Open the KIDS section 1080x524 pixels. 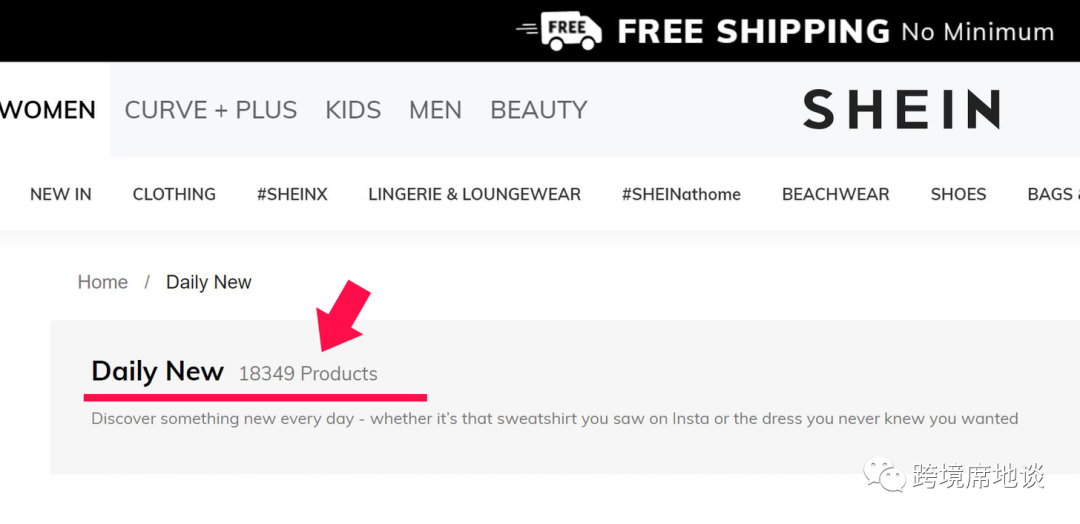[x=353, y=110]
